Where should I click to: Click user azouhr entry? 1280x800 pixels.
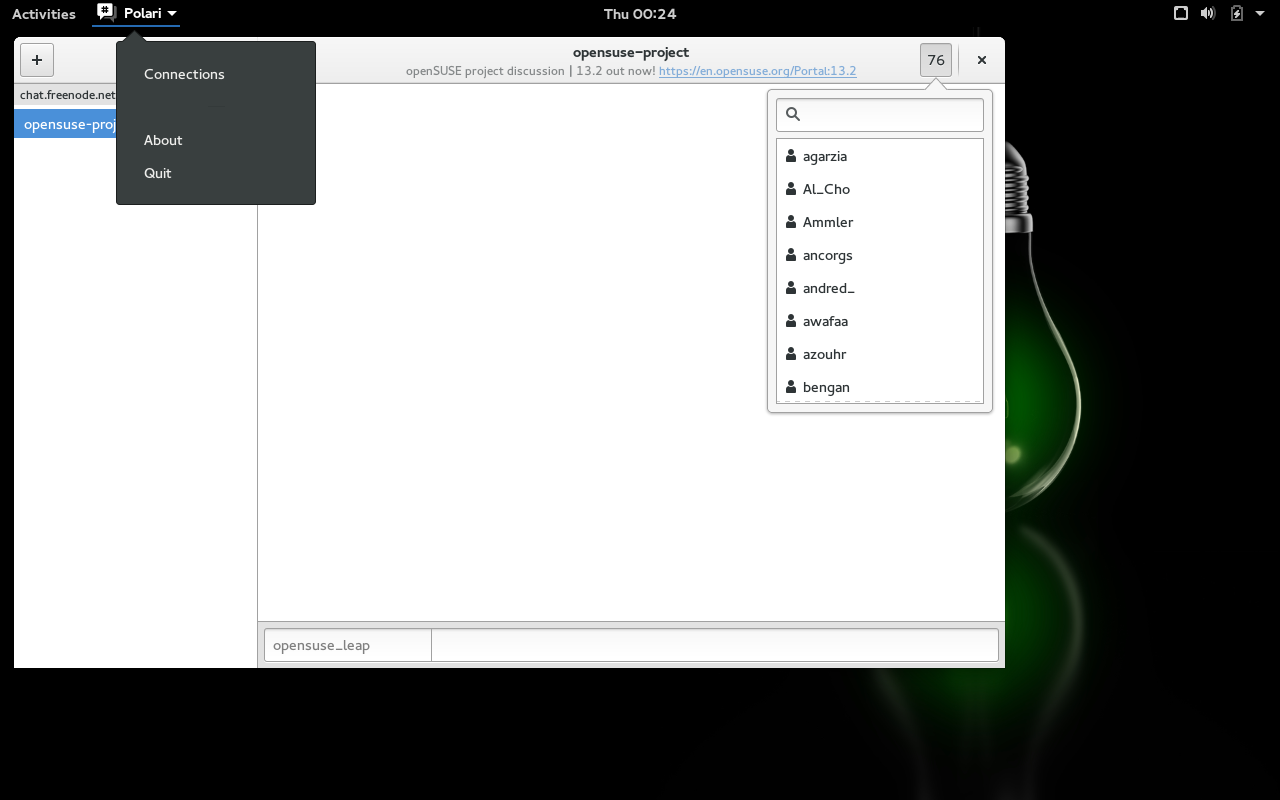824,354
